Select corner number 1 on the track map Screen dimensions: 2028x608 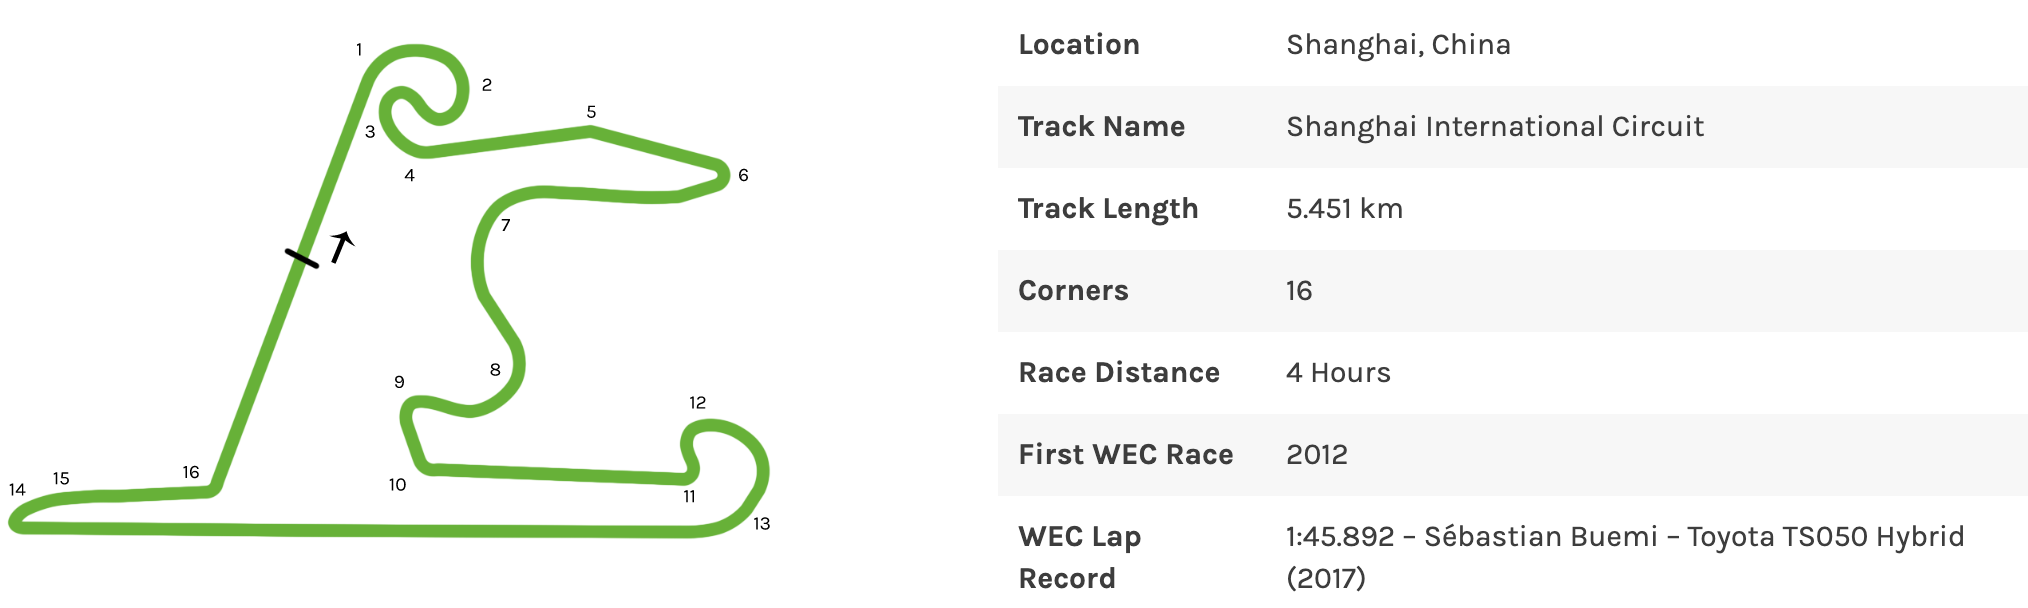tap(359, 49)
